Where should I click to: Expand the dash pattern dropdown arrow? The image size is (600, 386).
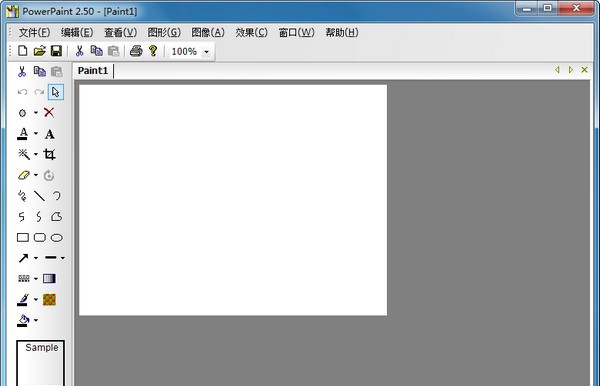pos(36,279)
